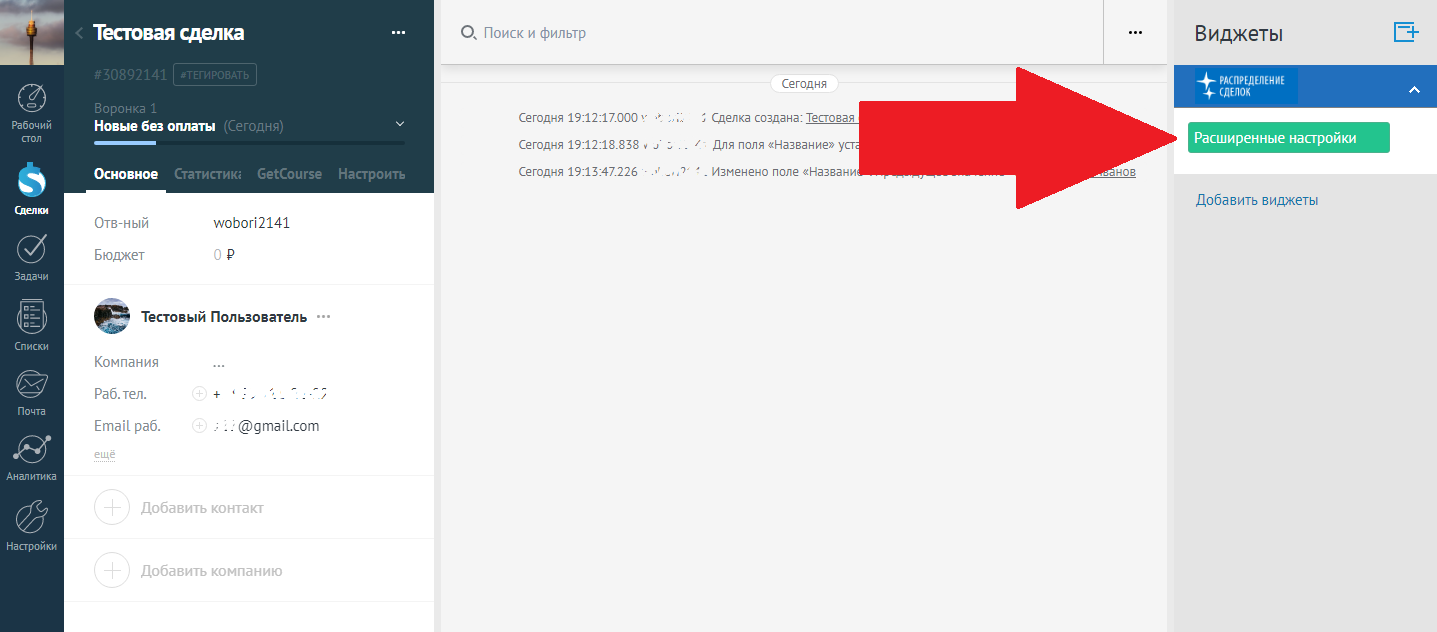This screenshot has width=1437, height=632.
Task: Expand the Новые без оплаты stage dropdown
Action: [400, 124]
